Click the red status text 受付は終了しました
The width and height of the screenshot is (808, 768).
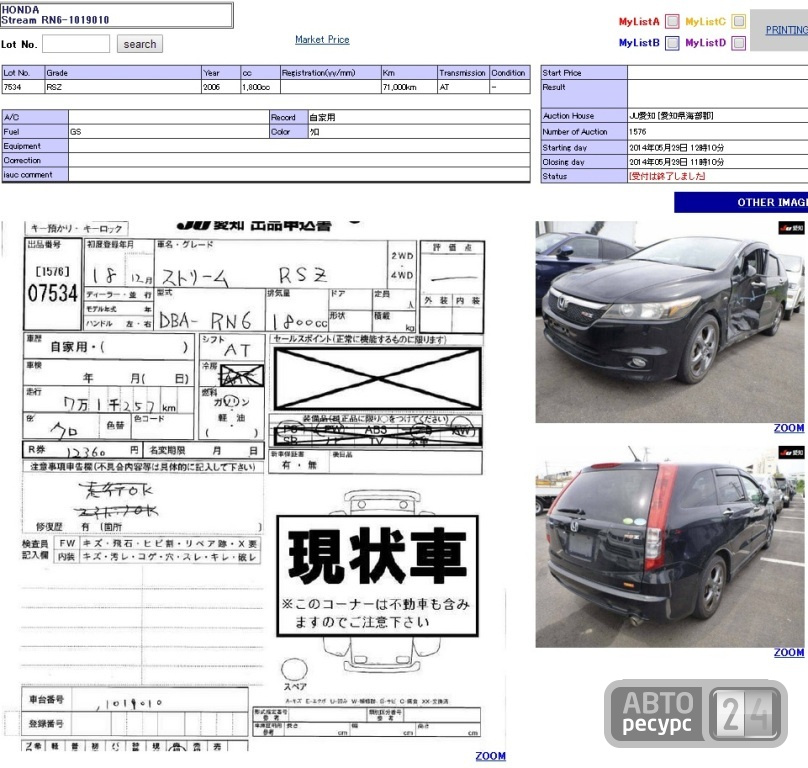coord(666,176)
